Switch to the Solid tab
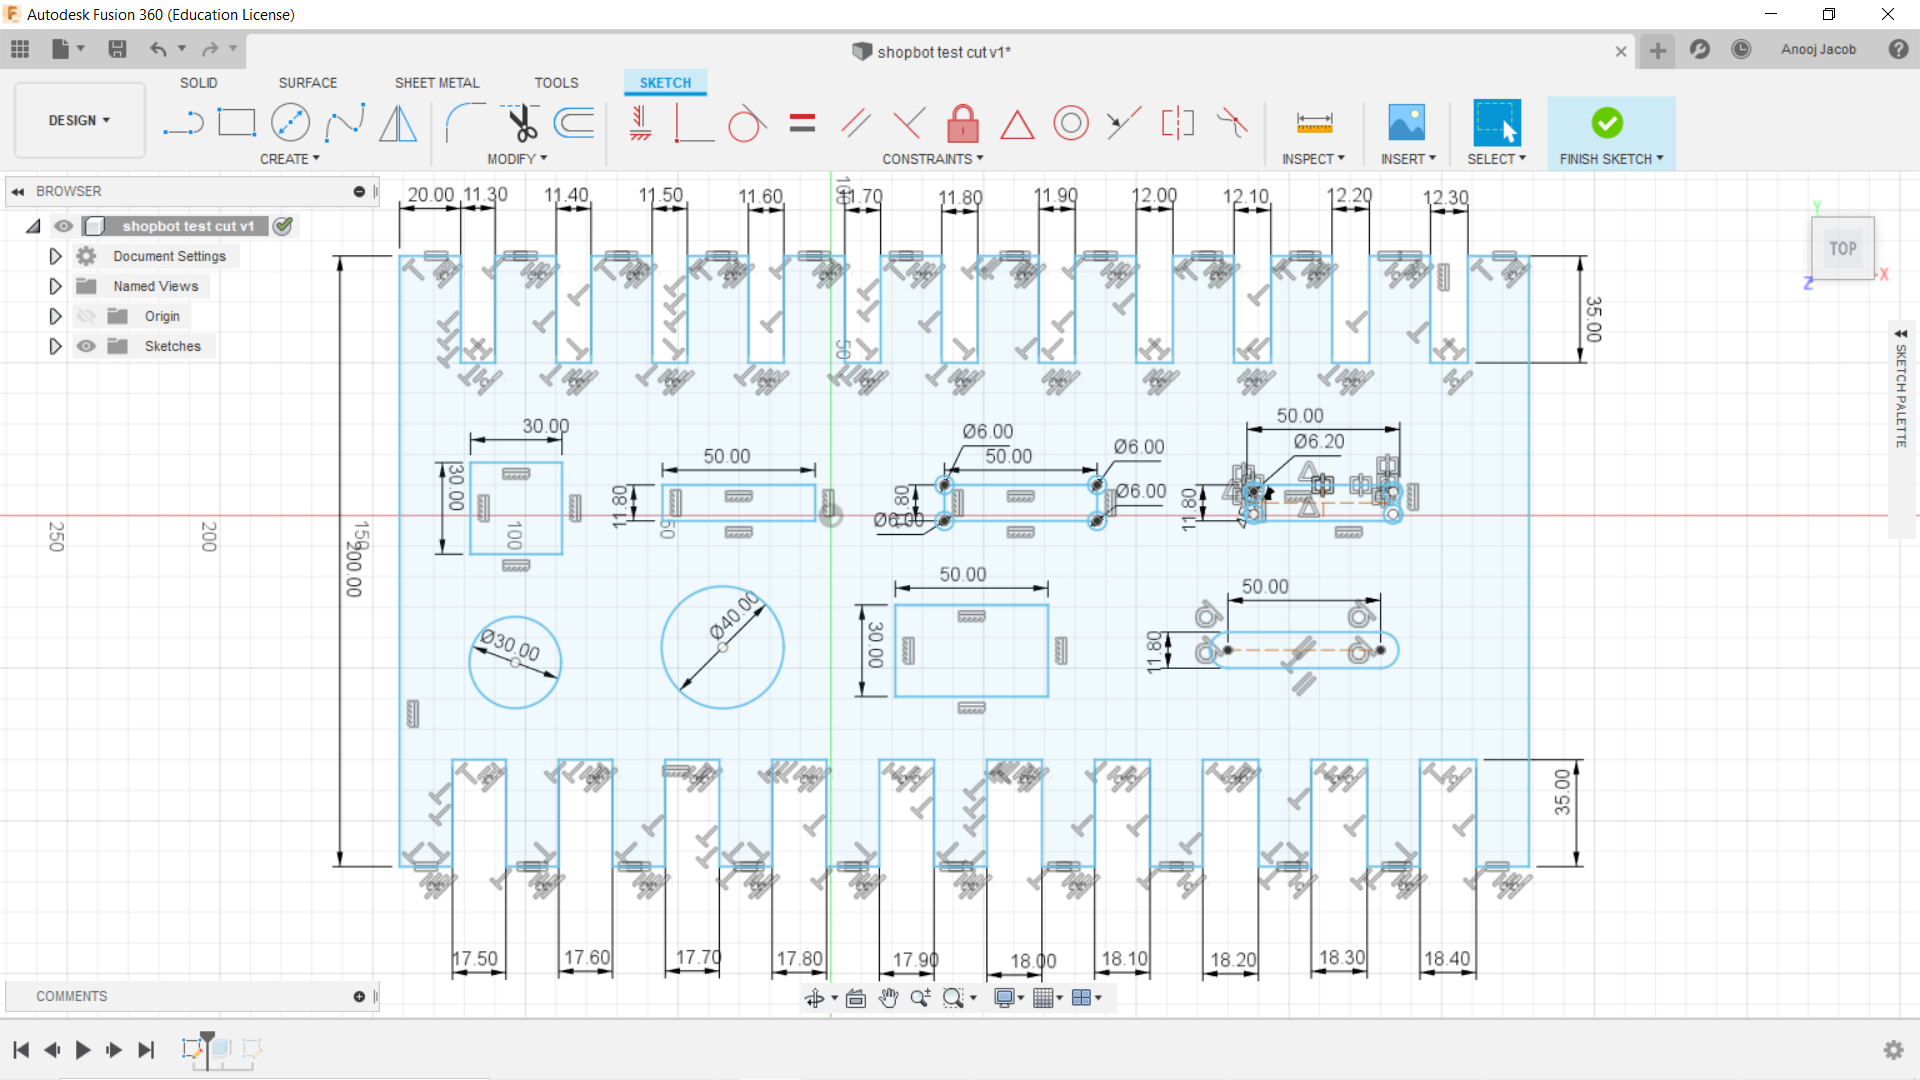This screenshot has height=1080, width=1920. tap(198, 83)
